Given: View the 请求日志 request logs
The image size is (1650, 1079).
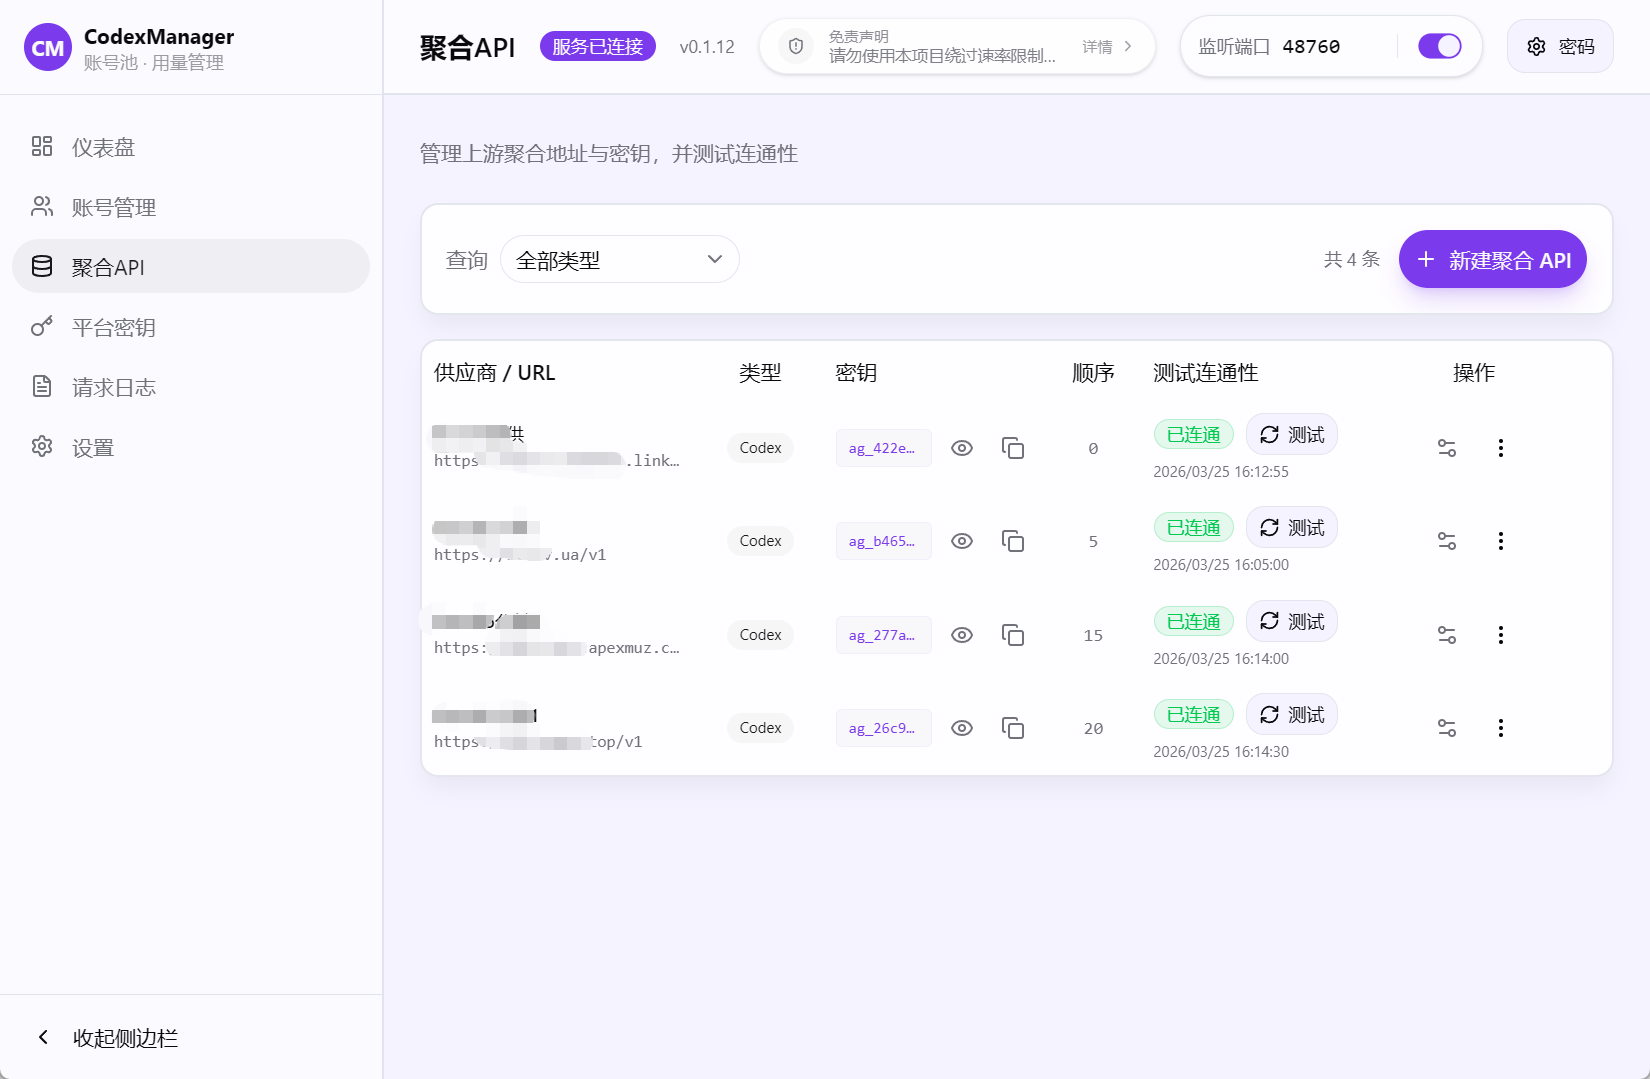Looking at the screenshot, I should click(x=113, y=387).
